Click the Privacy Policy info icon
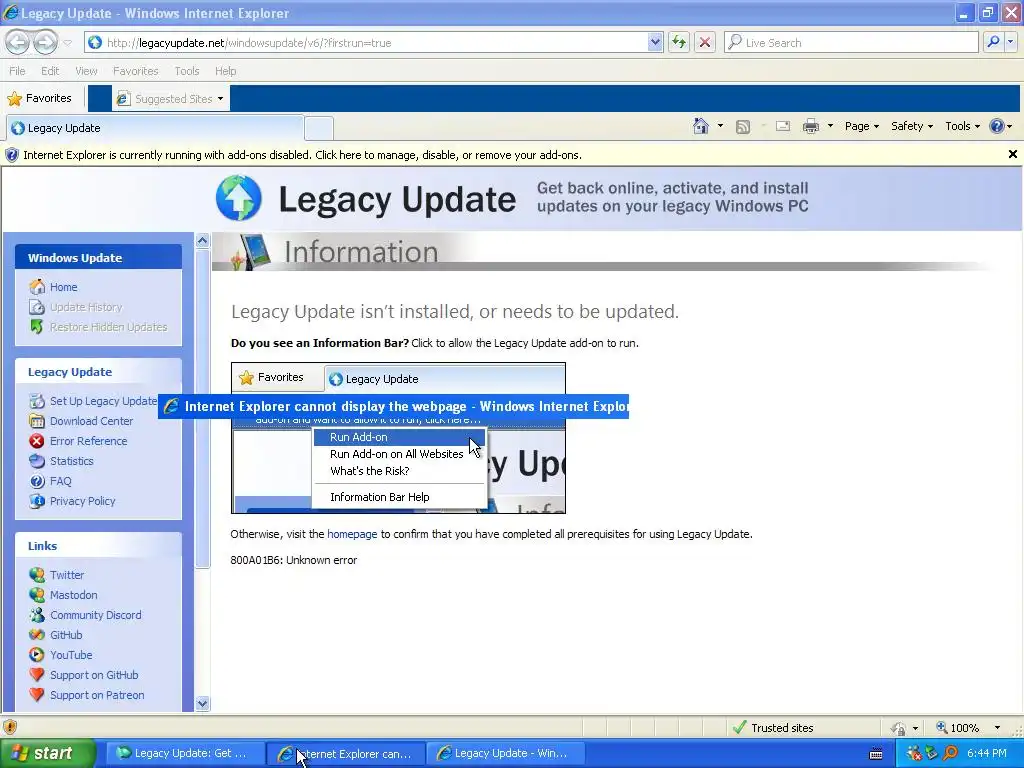The width and height of the screenshot is (1024, 768). click(x=37, y=501)
